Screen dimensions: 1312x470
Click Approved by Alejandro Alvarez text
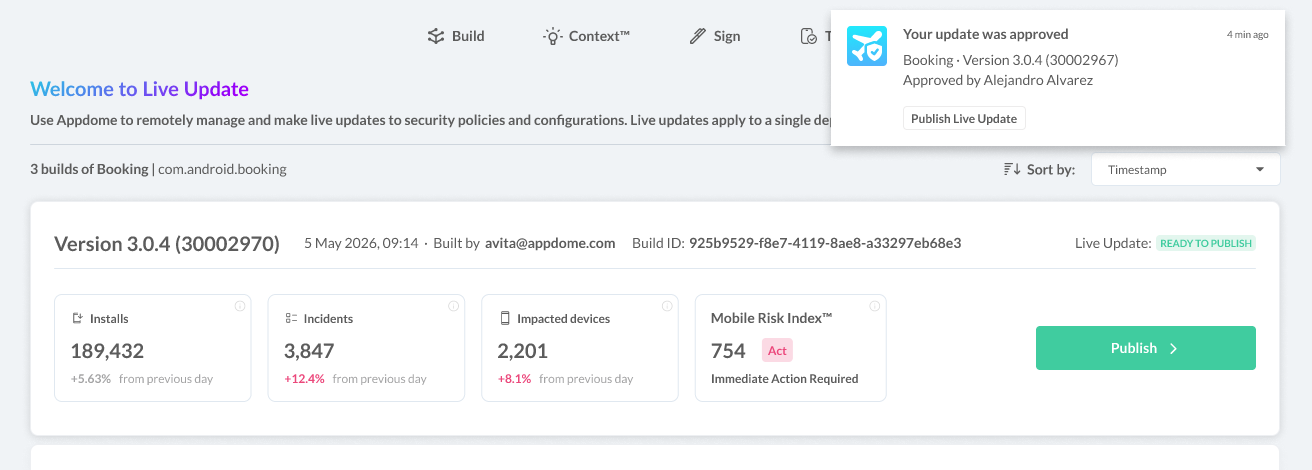click(998, 80)
